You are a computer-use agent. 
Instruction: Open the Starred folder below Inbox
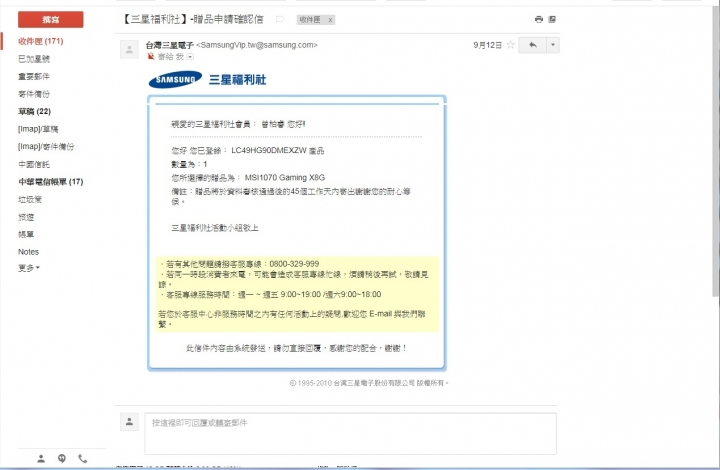coord(34,59)
